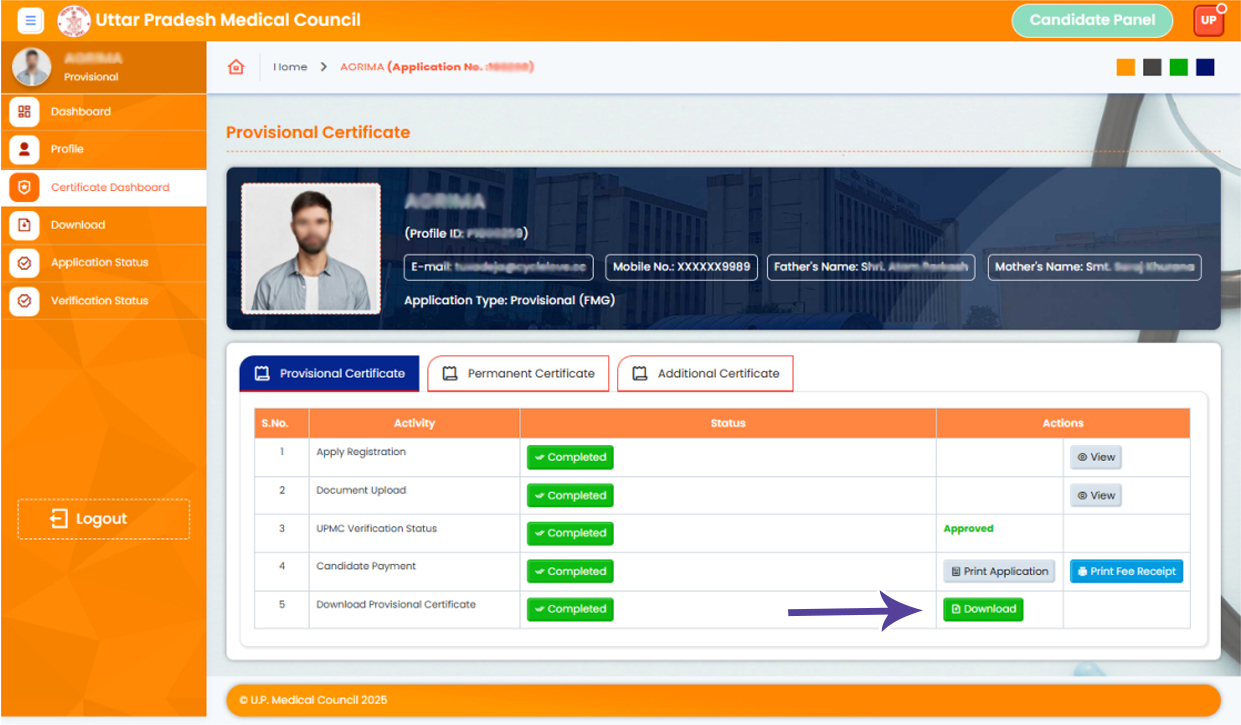
Task: View the Document Upload details
Action: point(1095,495)
